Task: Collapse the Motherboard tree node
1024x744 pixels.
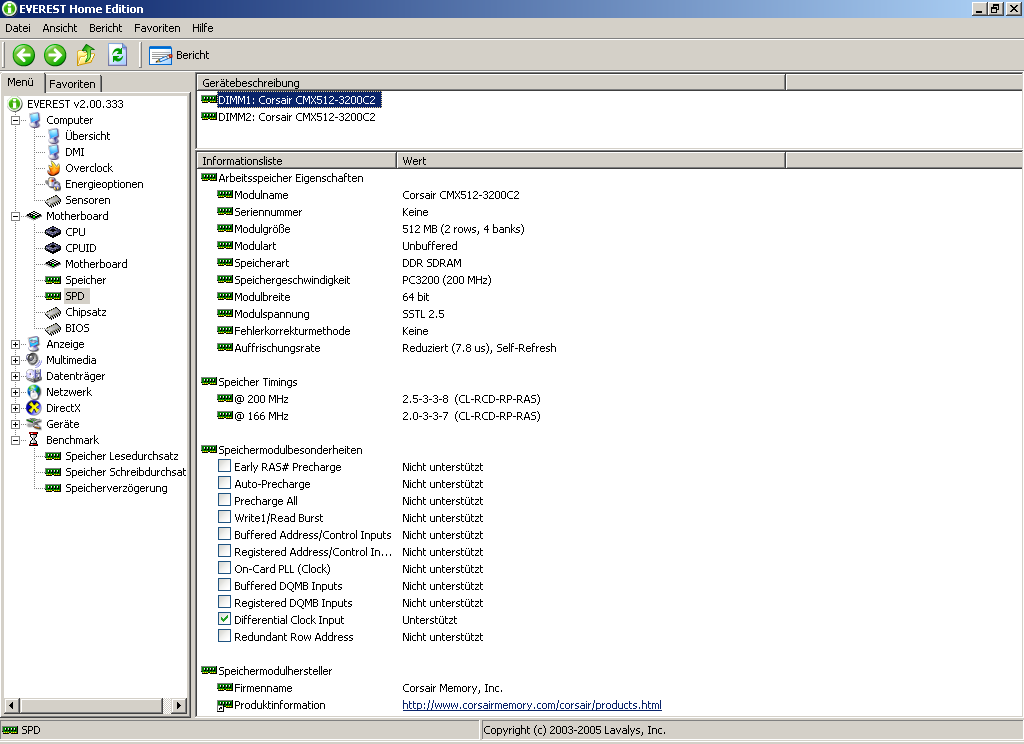Action: tap(16, 216)
